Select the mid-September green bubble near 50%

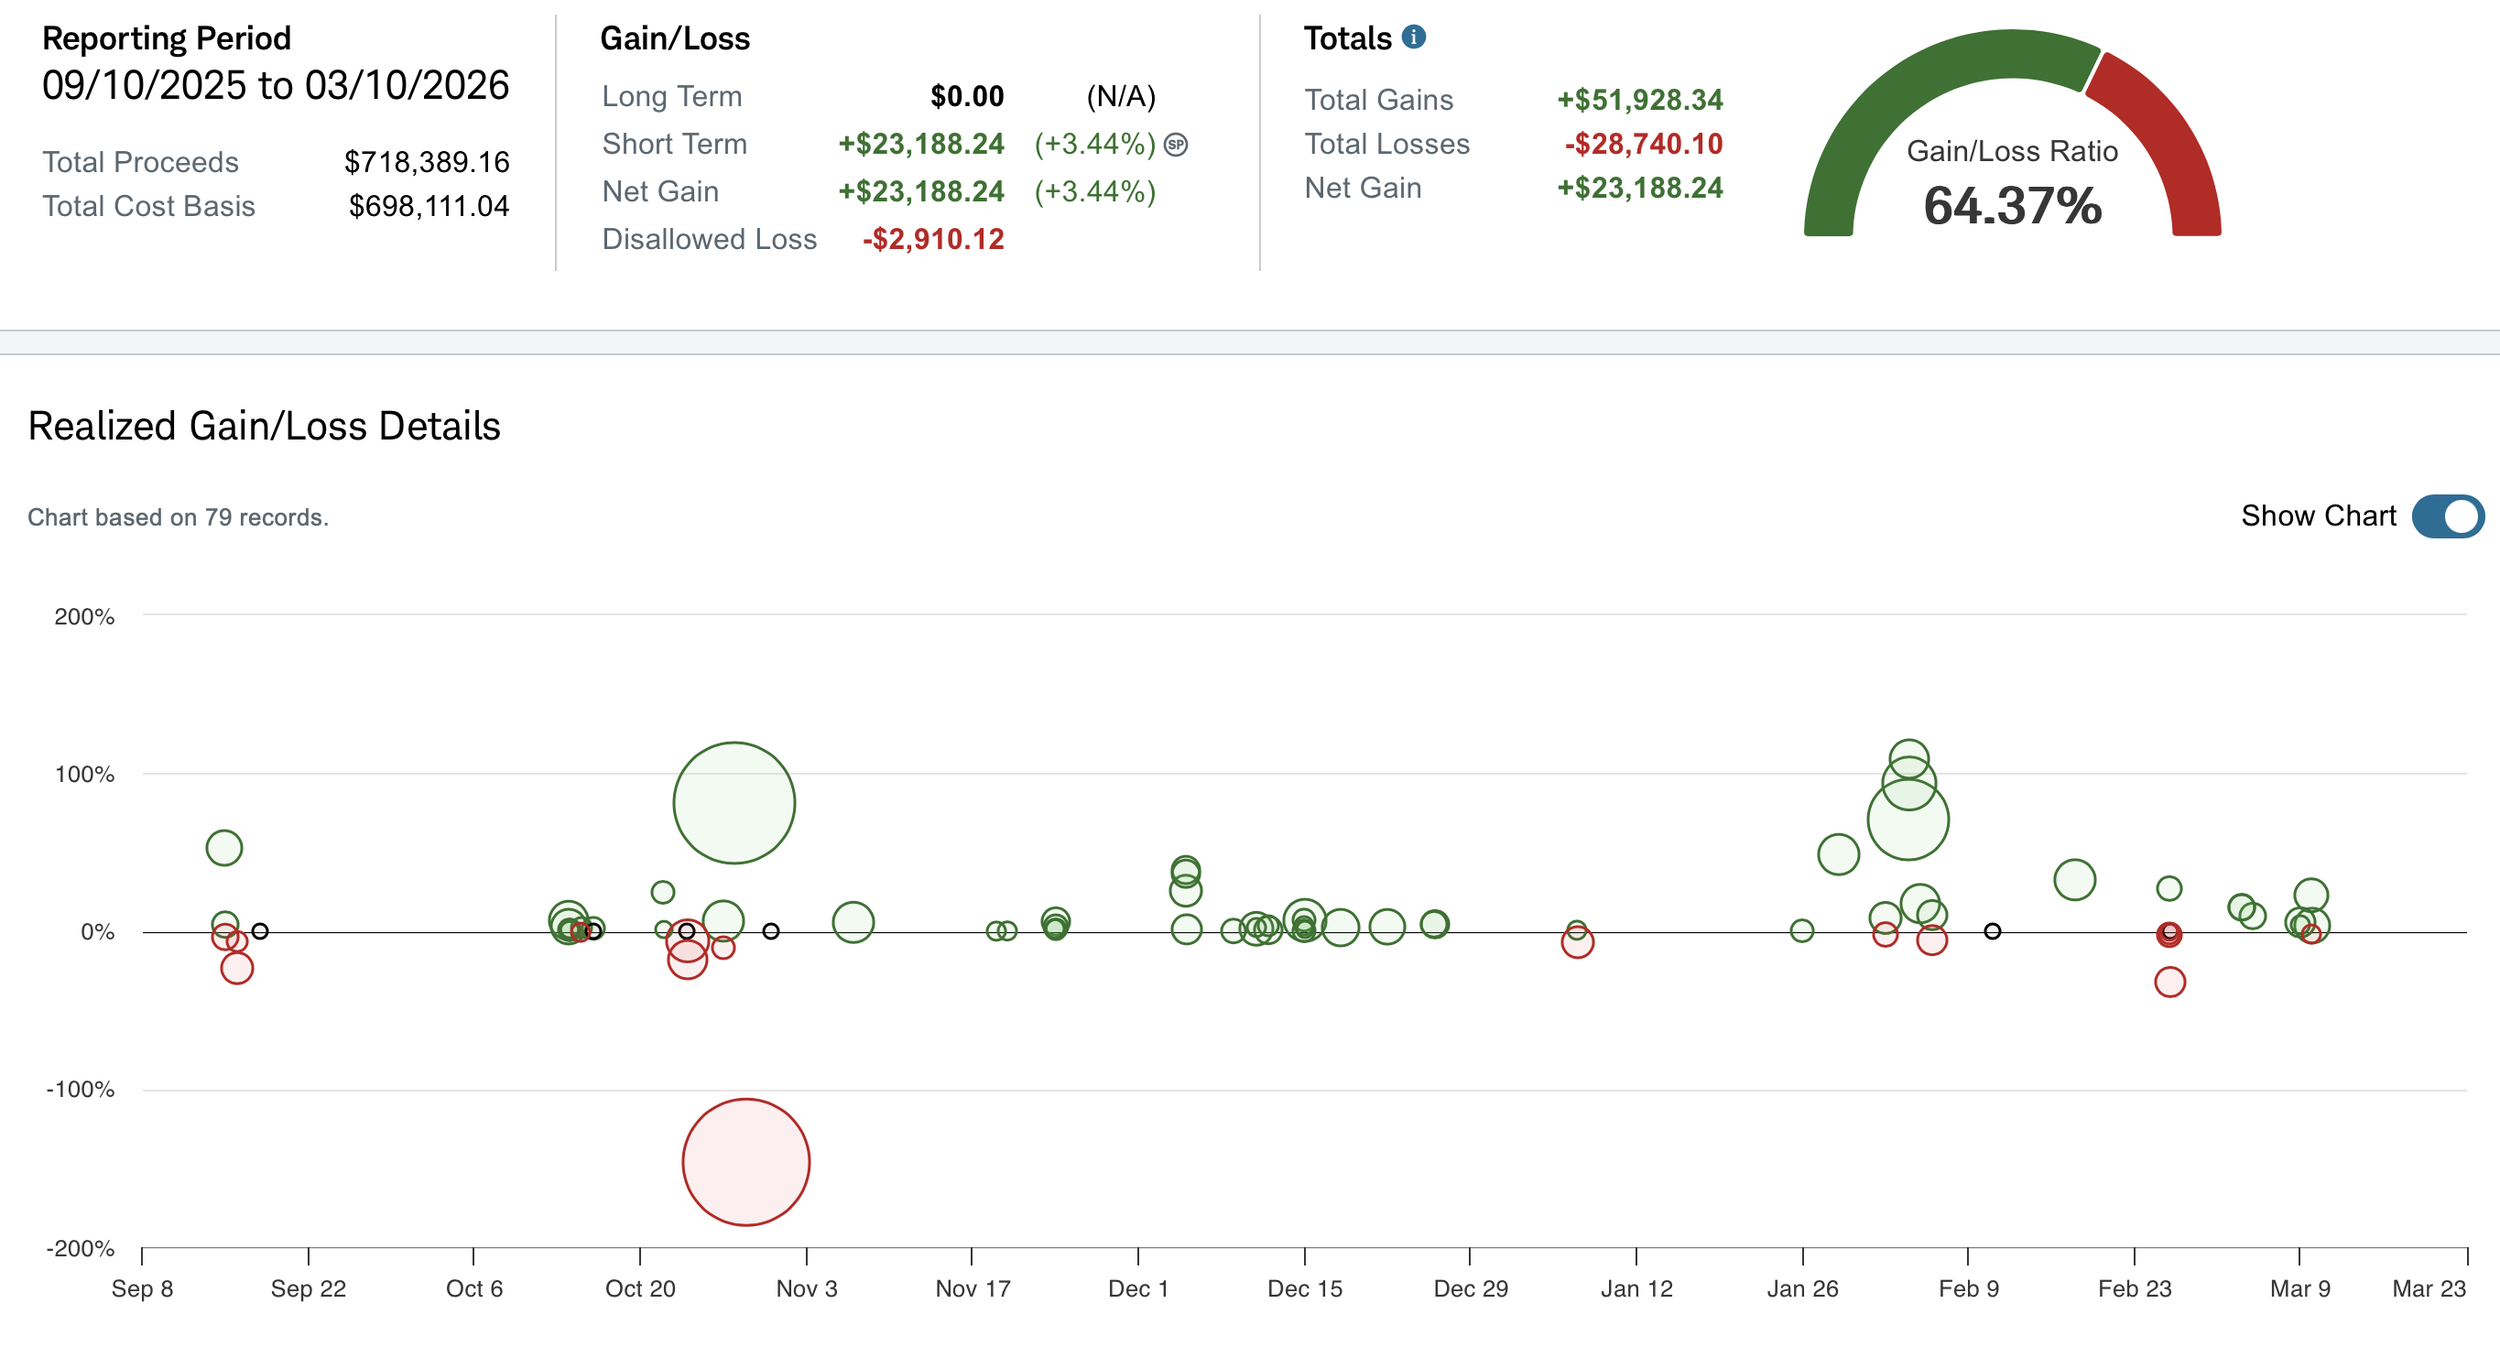[x=224, y=848]
